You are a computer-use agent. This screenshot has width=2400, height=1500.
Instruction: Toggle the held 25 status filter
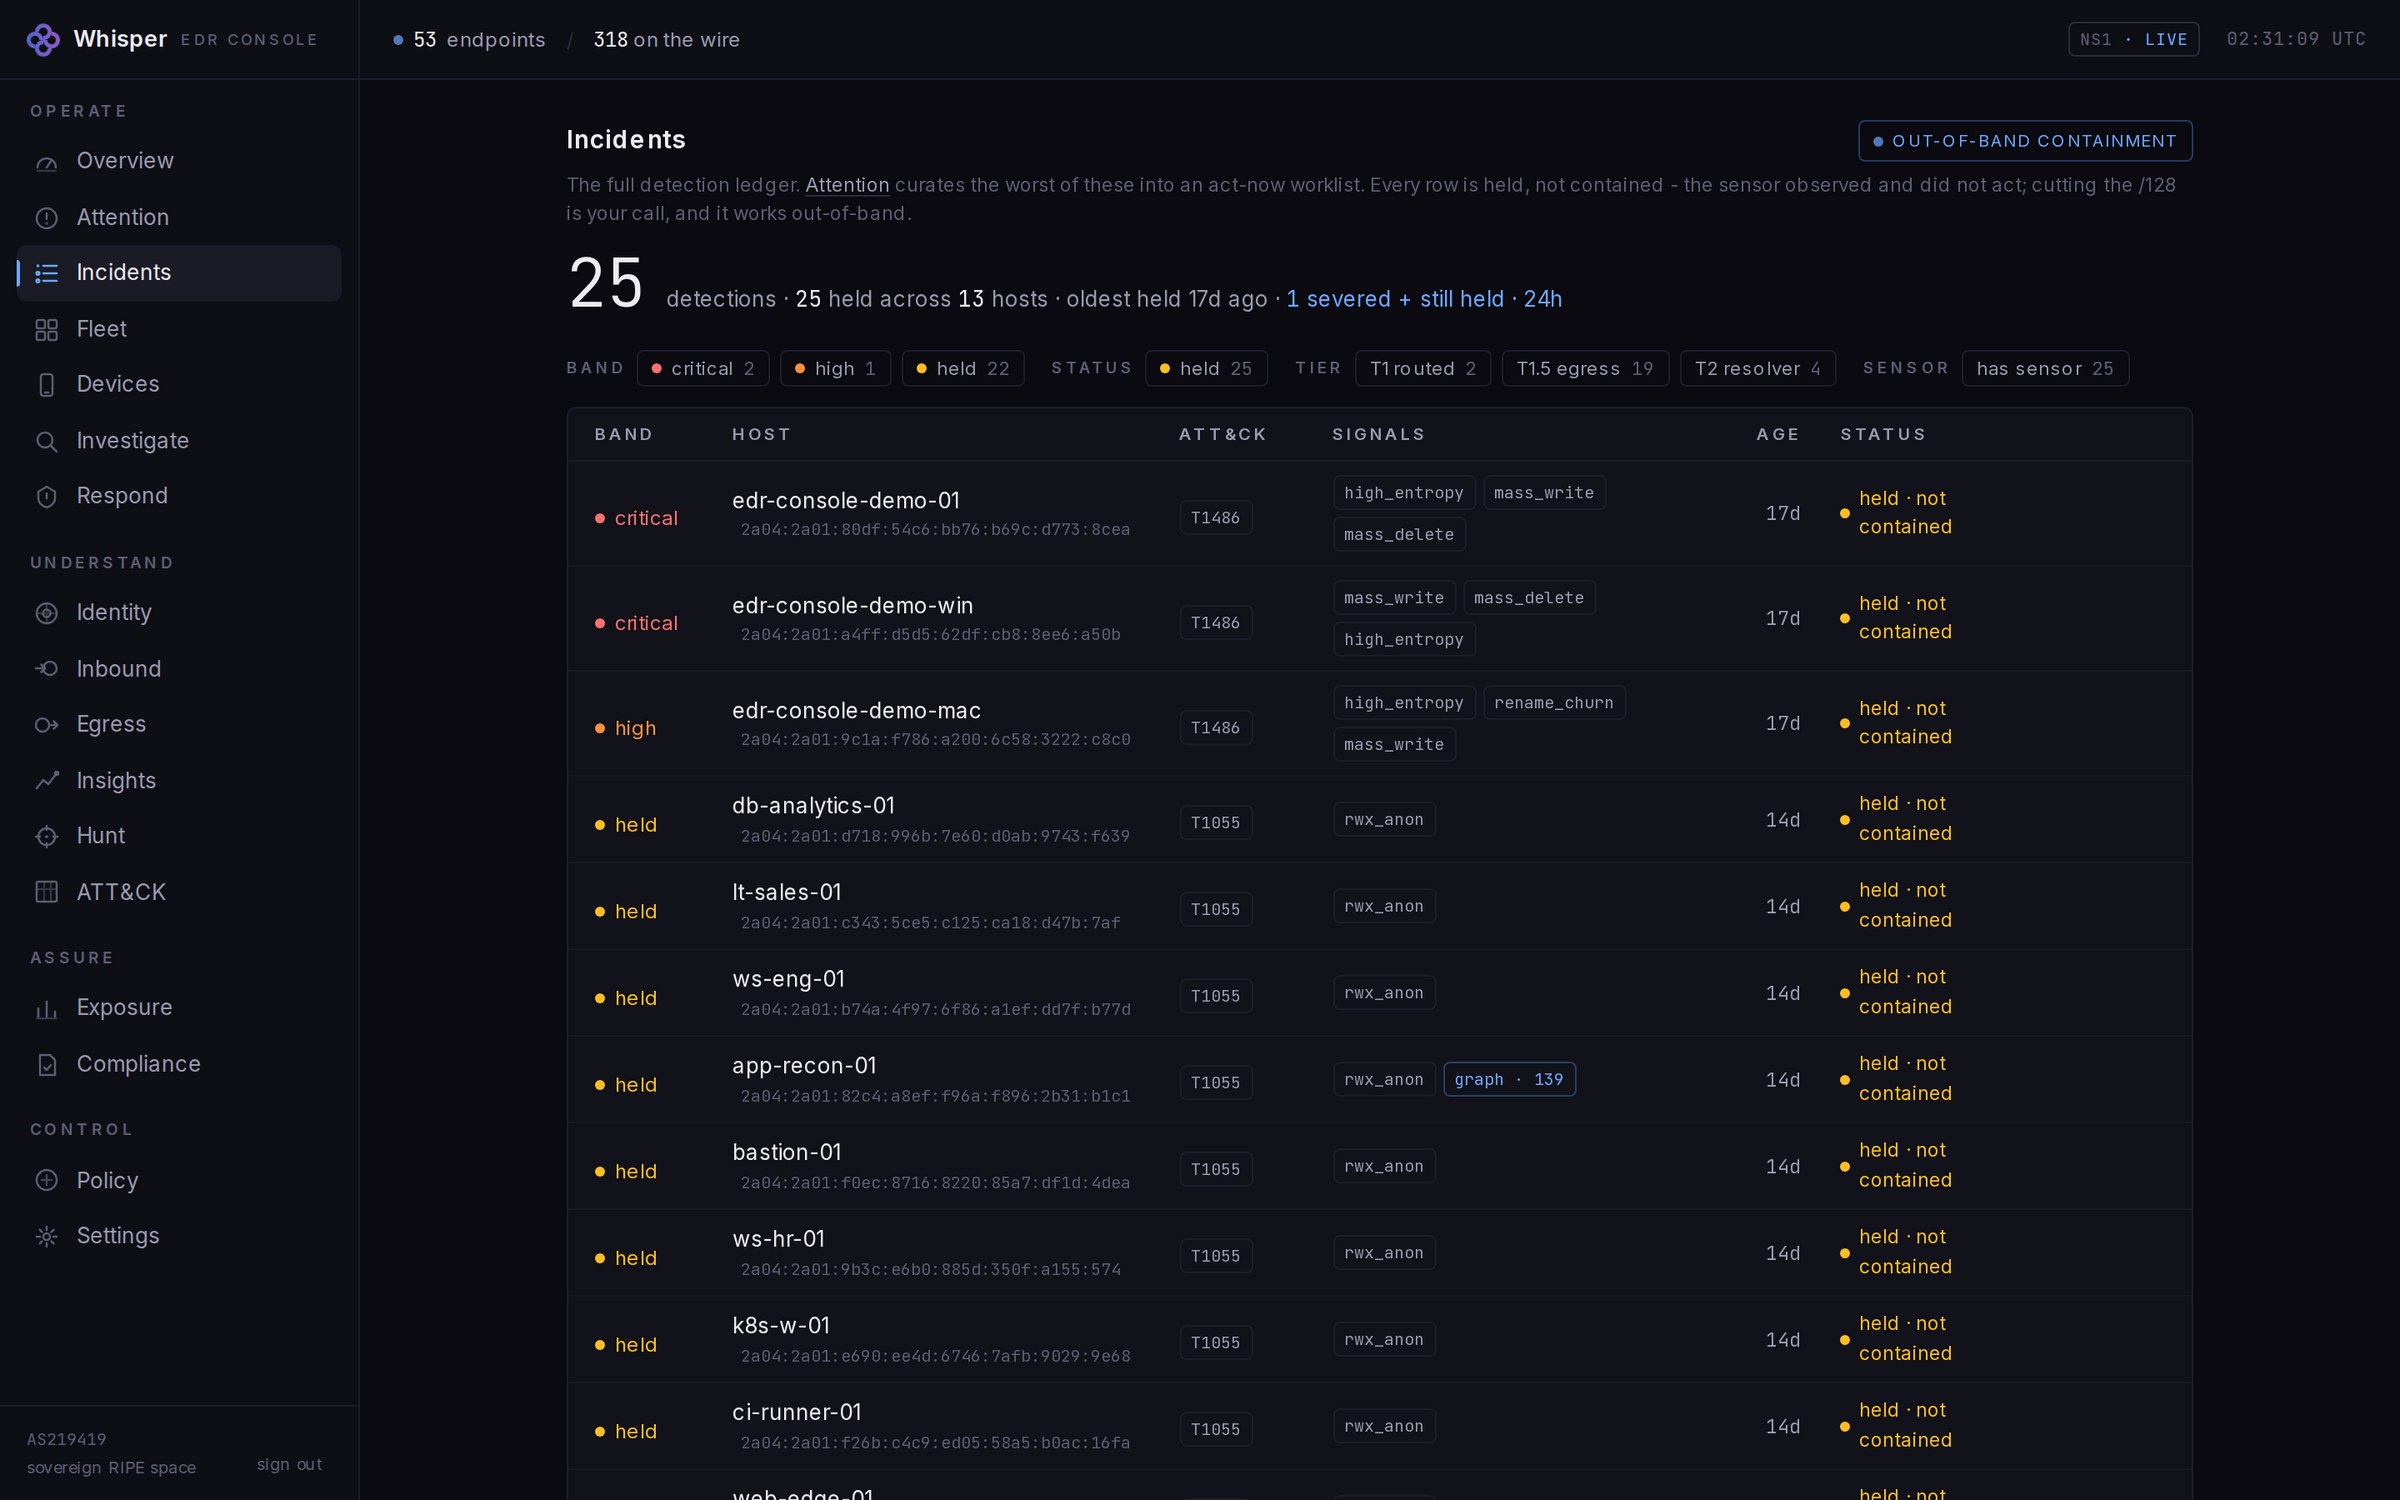point(1206,369)
